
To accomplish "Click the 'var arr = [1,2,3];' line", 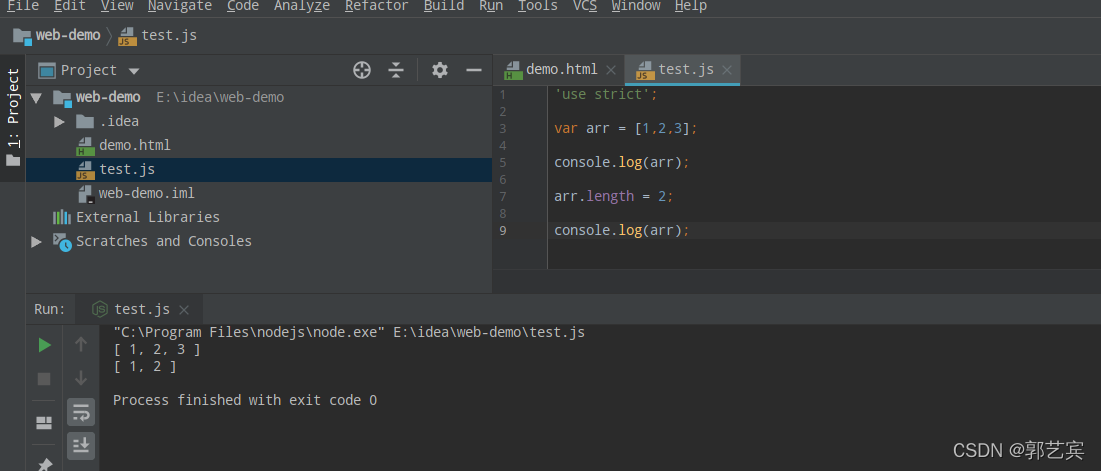I will point(626,128).
